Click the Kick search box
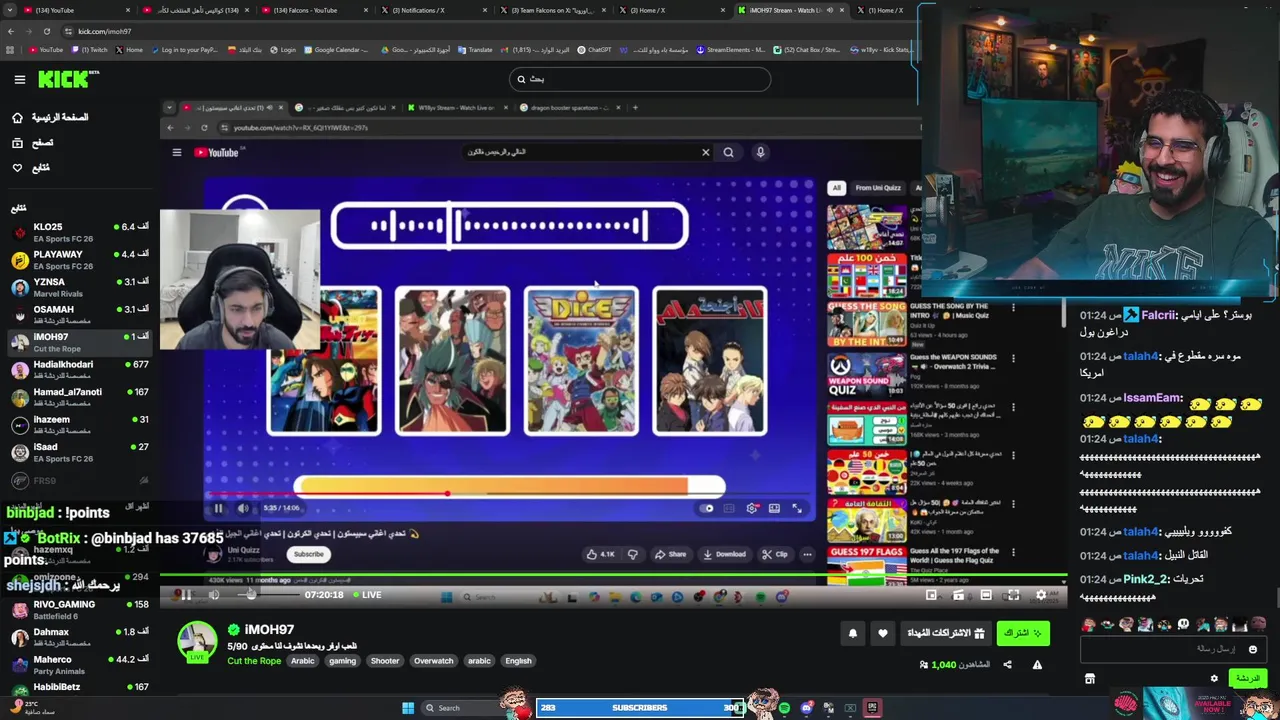This screenshot has height=720, width=1280. [x=640, y=79]
